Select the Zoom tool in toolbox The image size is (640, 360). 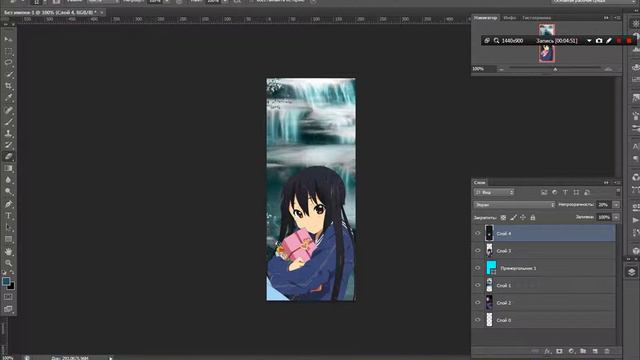pyautogui.click(x=8, y=263)
